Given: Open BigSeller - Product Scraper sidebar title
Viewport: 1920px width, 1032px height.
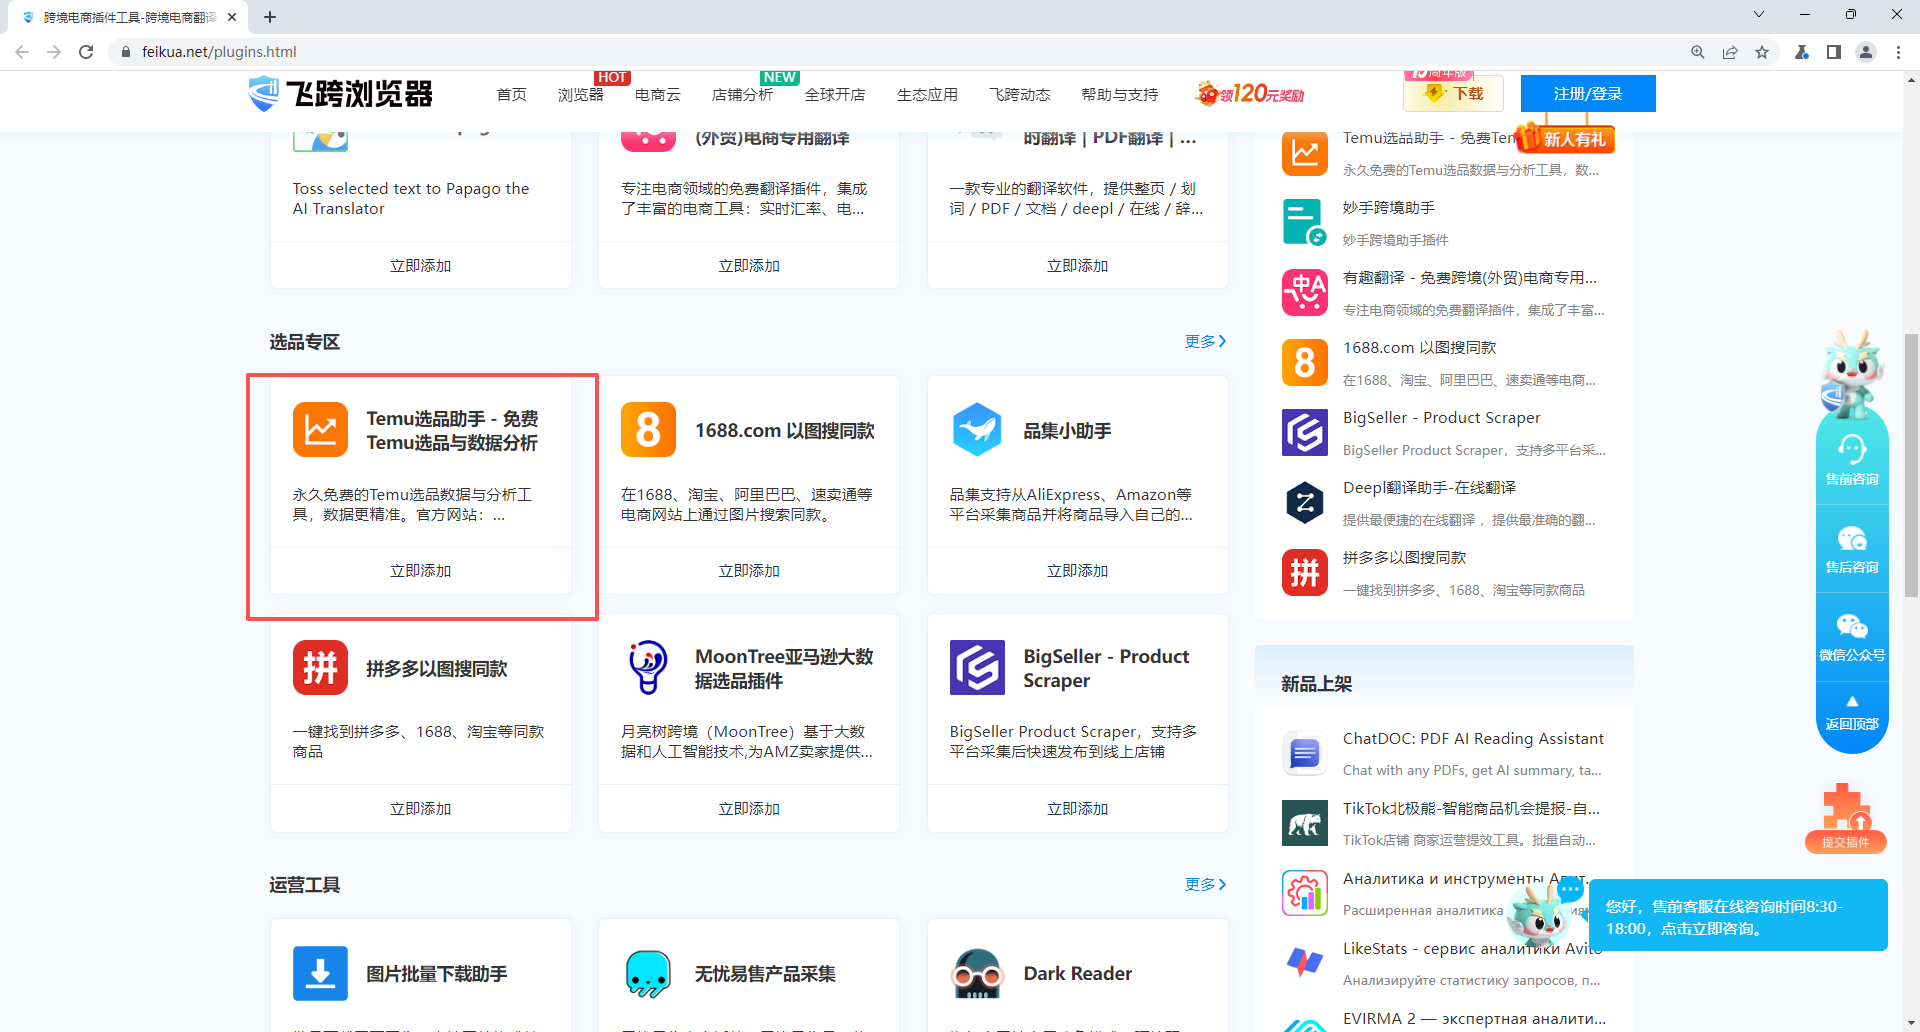Looking at the screenshot, I should click(1441, 417).
